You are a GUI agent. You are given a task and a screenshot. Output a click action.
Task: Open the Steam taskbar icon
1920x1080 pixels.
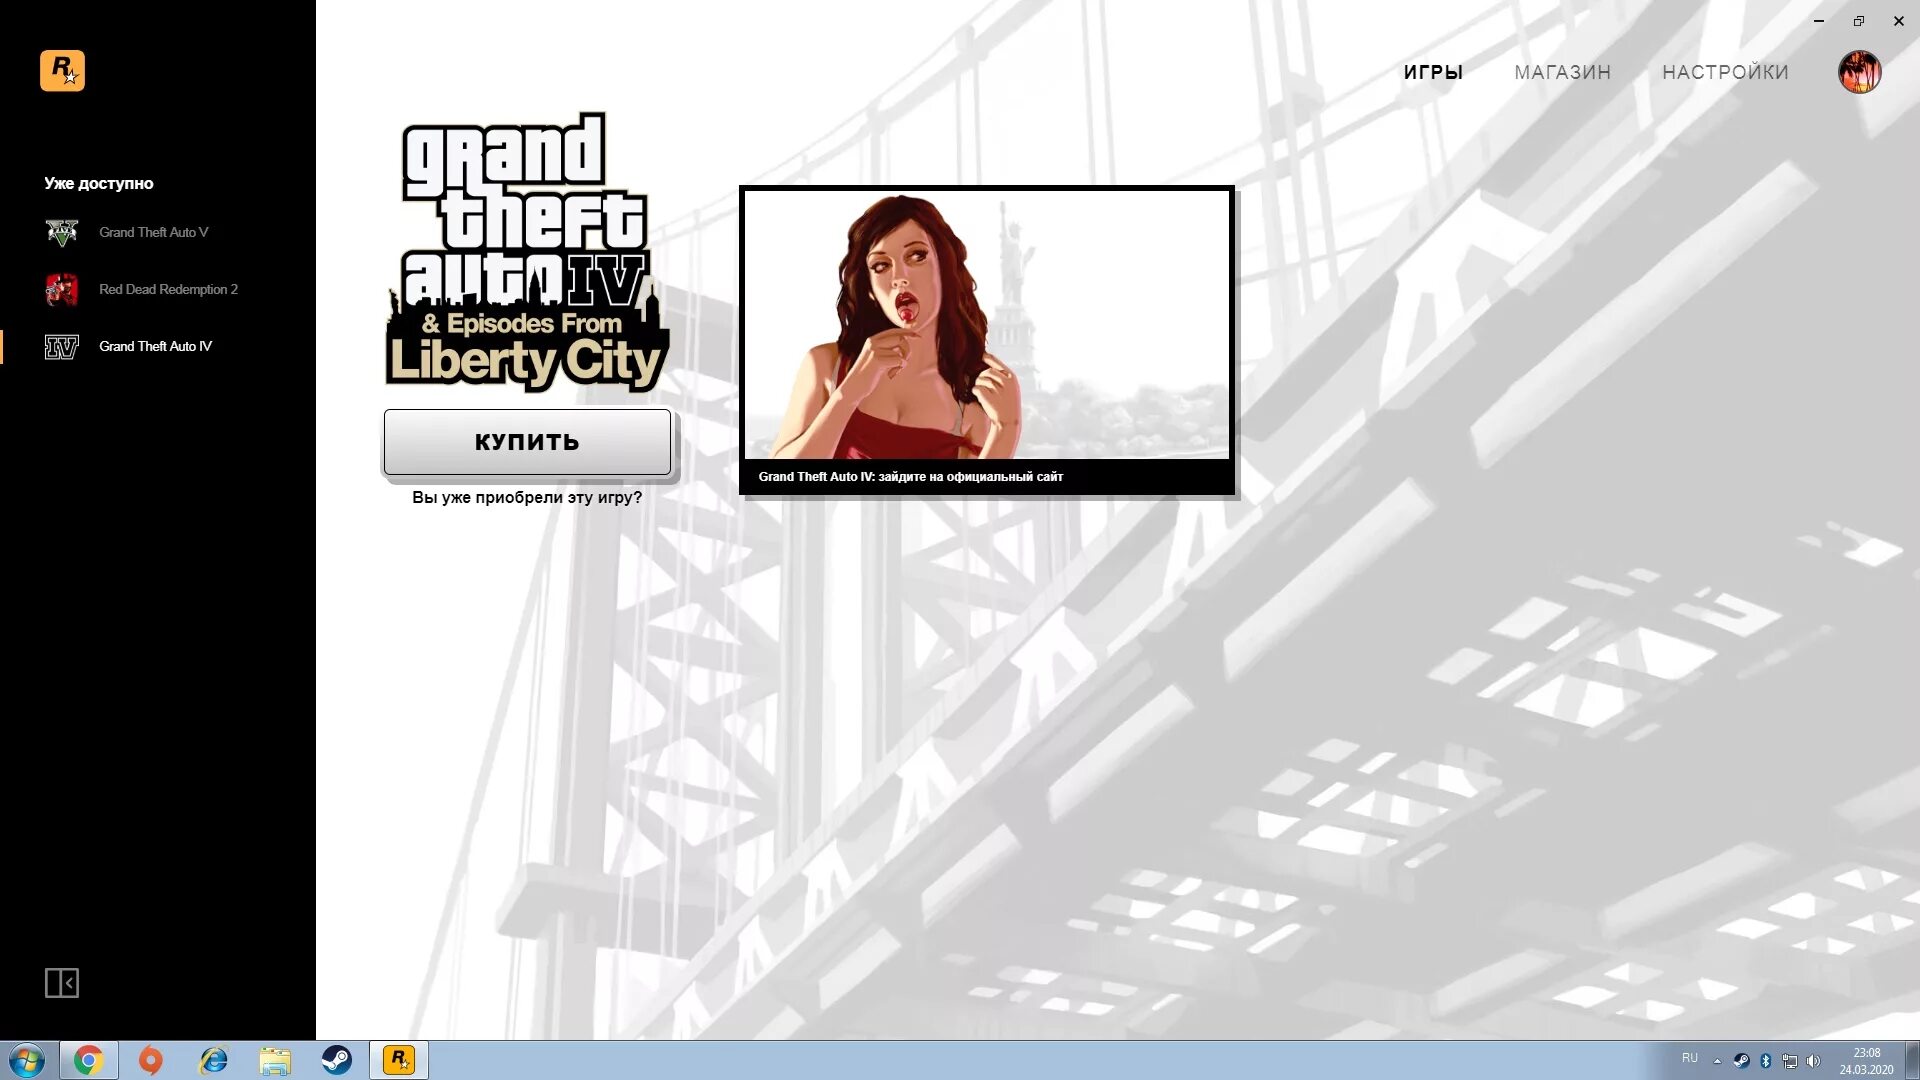click(x=336, y=1059)
